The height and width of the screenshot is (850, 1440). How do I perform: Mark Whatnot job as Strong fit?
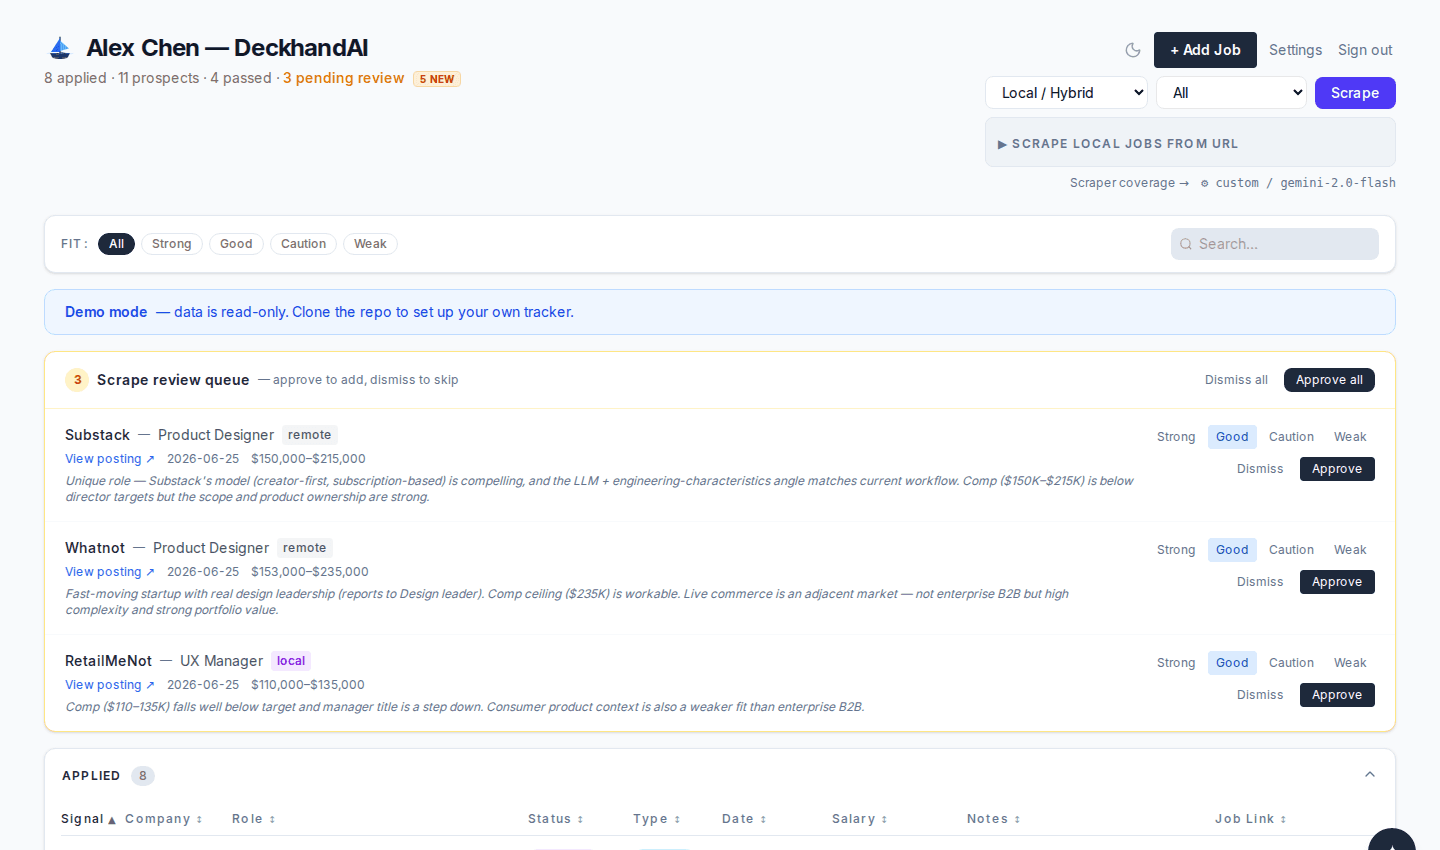(1176, 550)
